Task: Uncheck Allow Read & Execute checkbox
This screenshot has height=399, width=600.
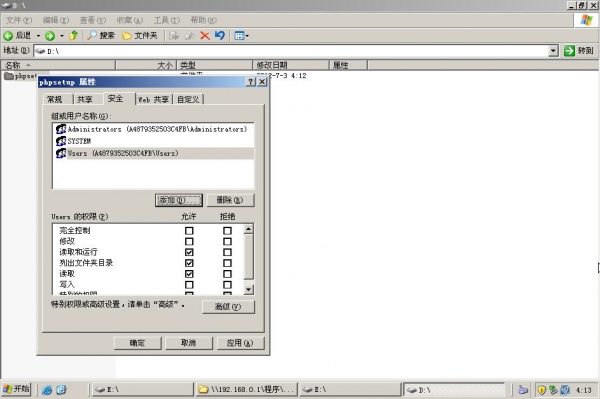Action: [189, 252]
